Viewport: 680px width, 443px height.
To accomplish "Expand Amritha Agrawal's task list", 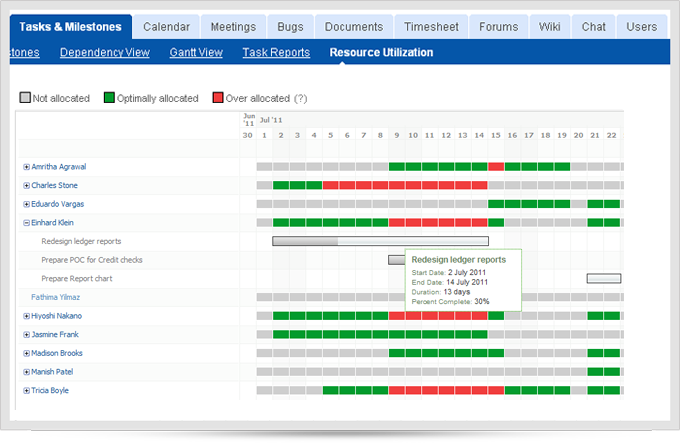I will 26,167.
